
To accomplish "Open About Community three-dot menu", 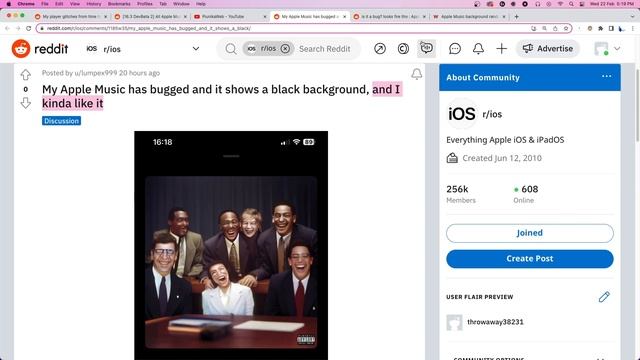I will tap(606, 76).
